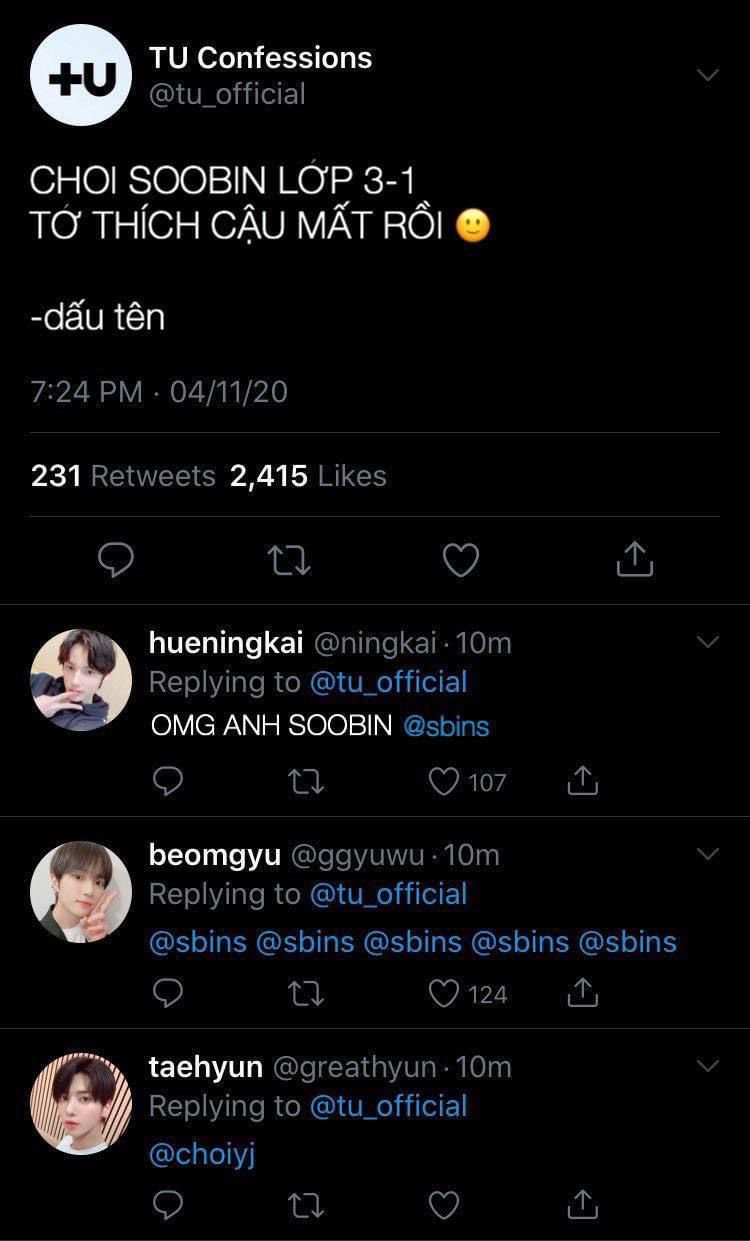This screenshot has height=1241, width=750.
Task: Open beomgyu's profile avatar
Action: (x=81, y=891)
